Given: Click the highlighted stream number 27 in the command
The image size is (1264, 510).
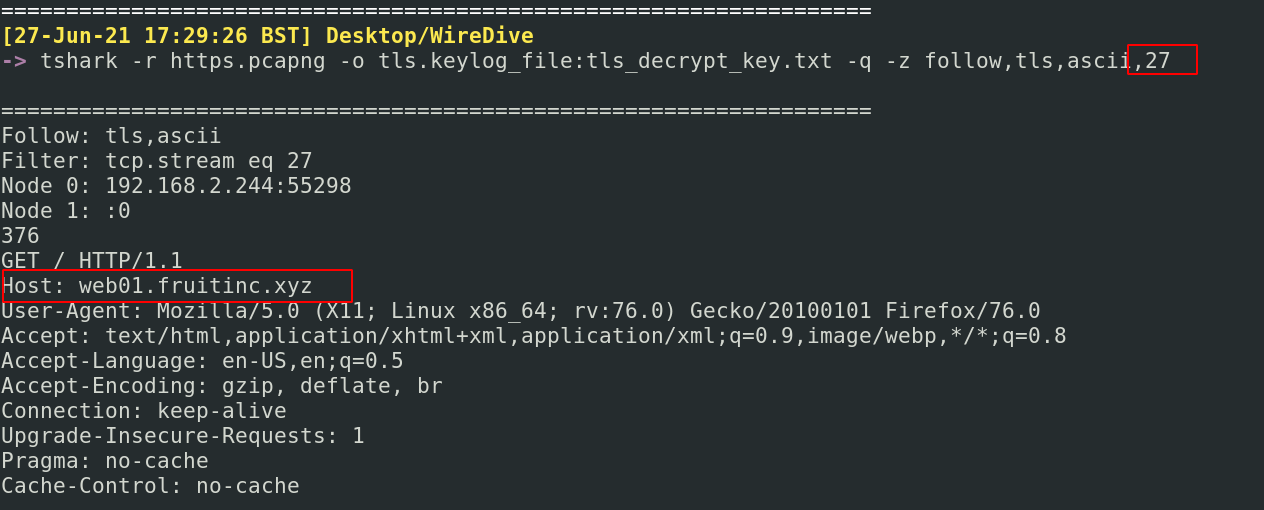Looking at the screenshot, I should pos(1158,61).
